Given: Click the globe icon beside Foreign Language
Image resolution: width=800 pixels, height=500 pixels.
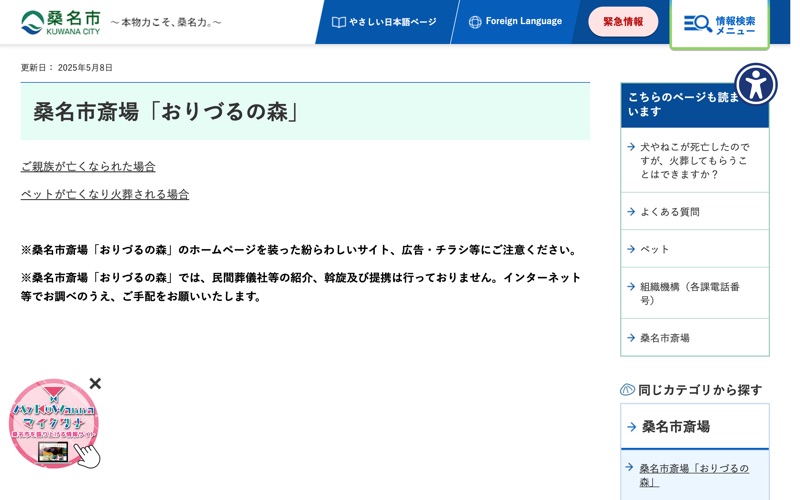Looking at the screenshot, I should click(475, 22).
